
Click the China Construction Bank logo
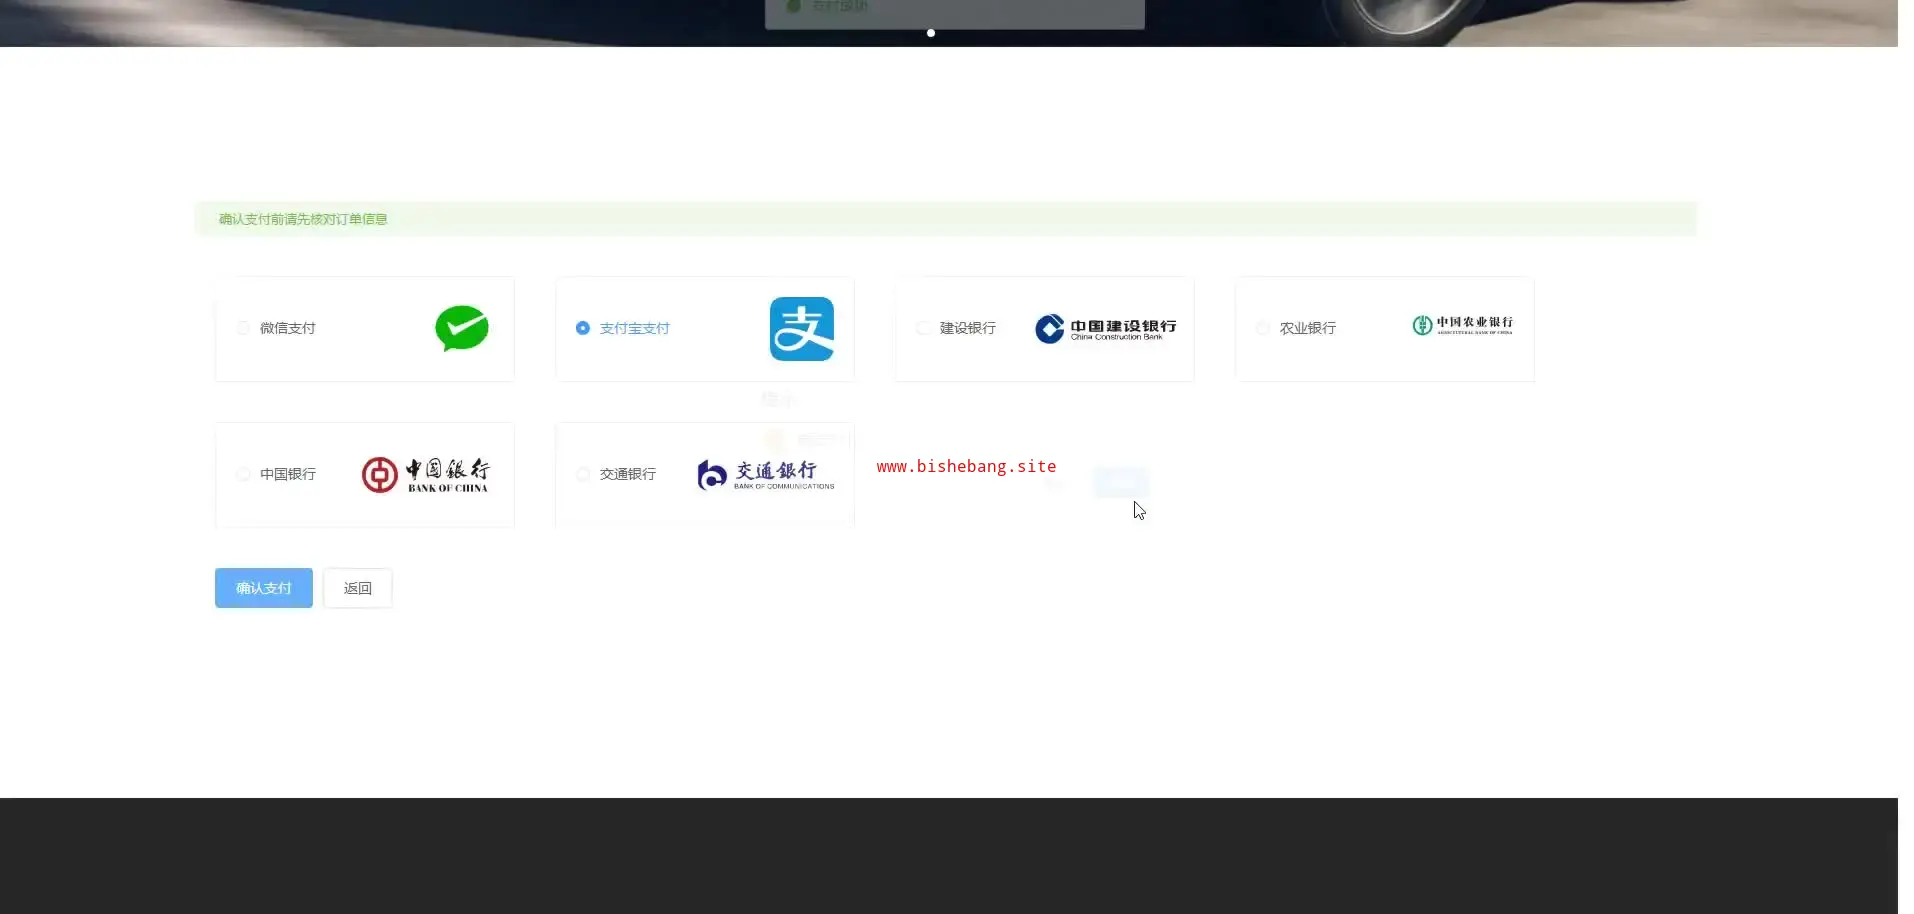[1105, 329]
